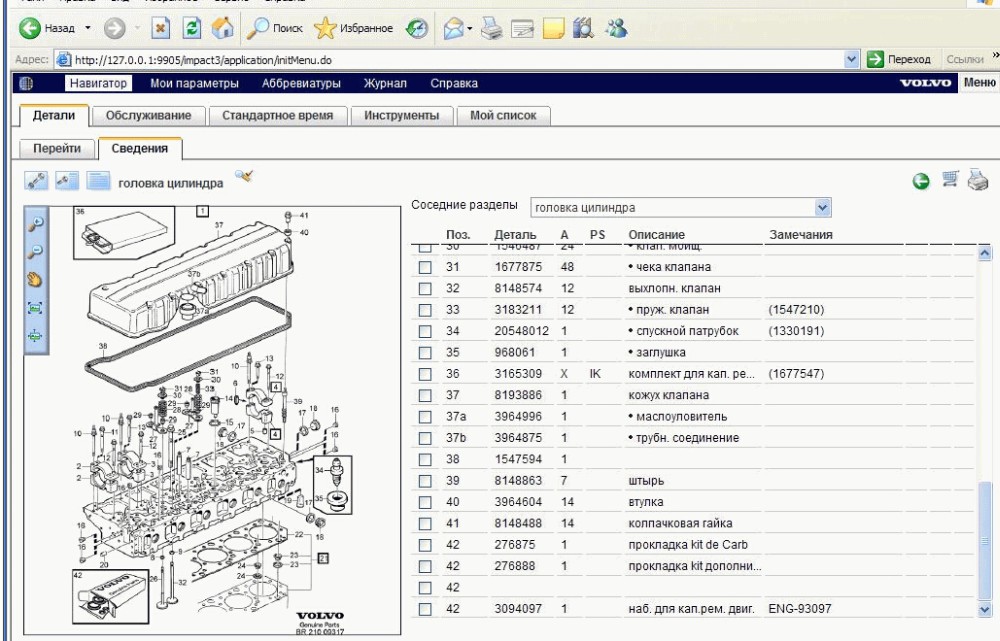Open the Back button history dropdown arrow
1000x641 pixels.
coord(88,28)
